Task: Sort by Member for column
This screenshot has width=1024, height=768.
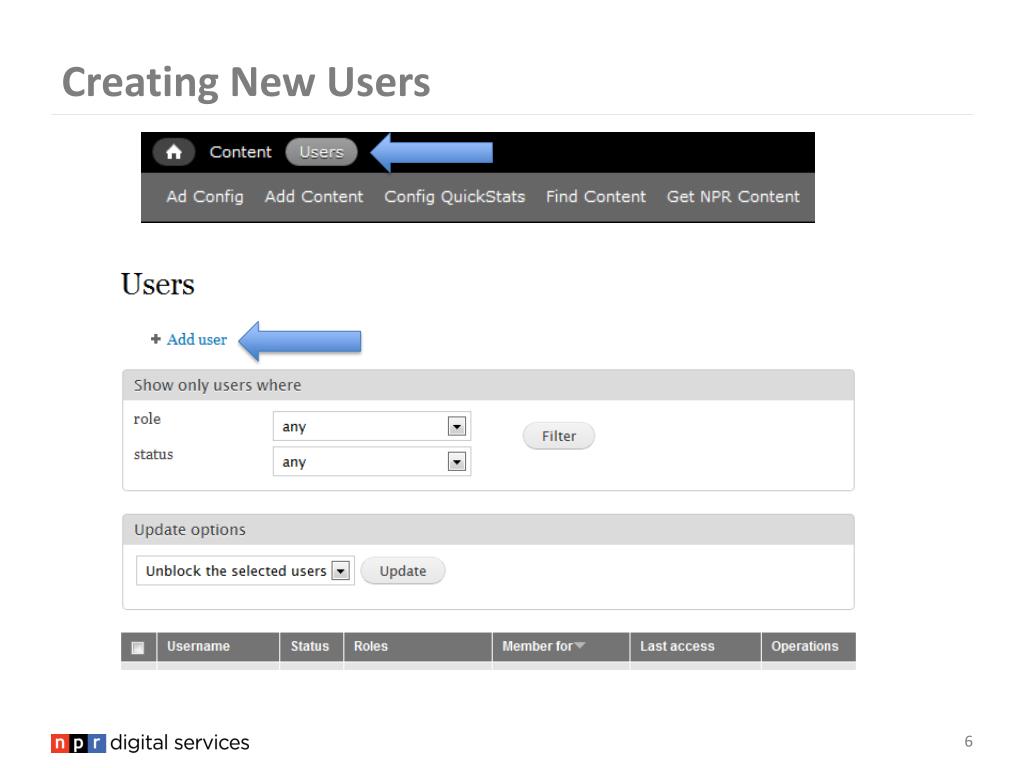Action: coord(537,646)
